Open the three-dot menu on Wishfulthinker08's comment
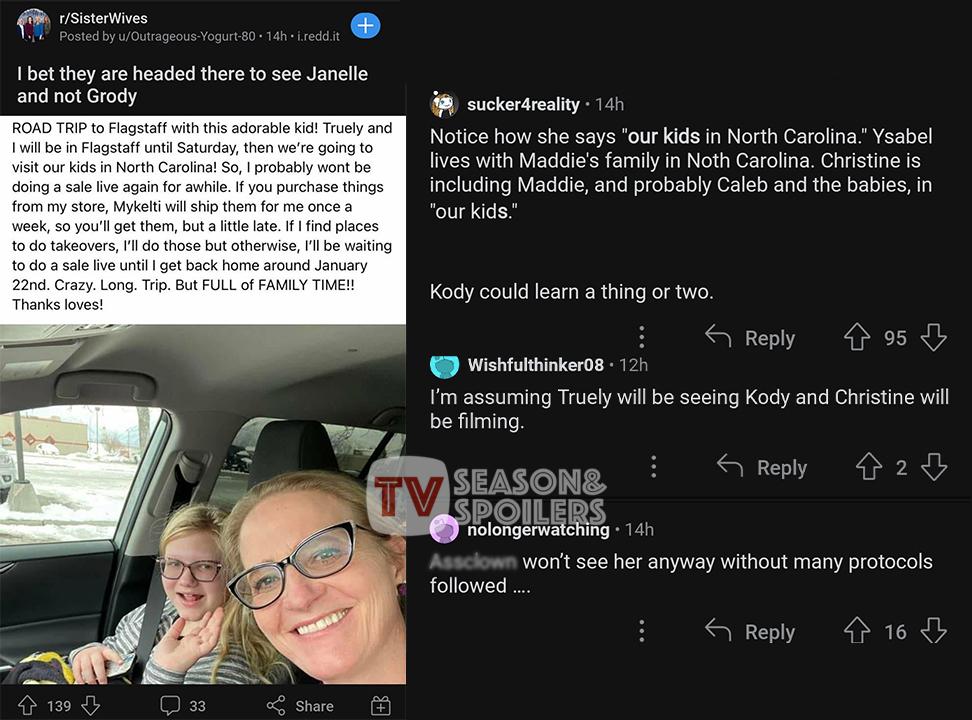 point(653,466)
